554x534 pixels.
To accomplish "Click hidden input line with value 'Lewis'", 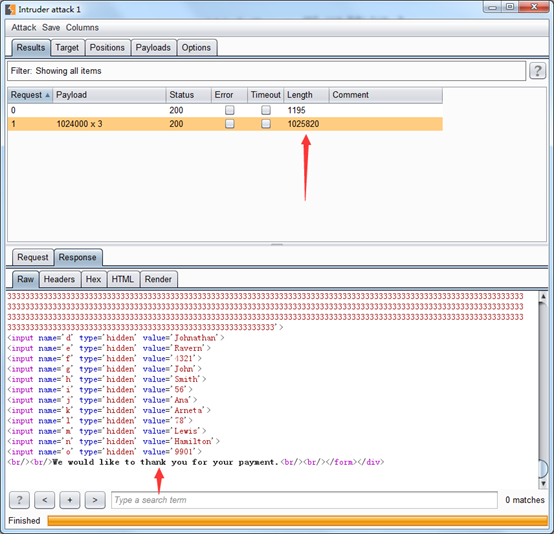I will [107, 431].
